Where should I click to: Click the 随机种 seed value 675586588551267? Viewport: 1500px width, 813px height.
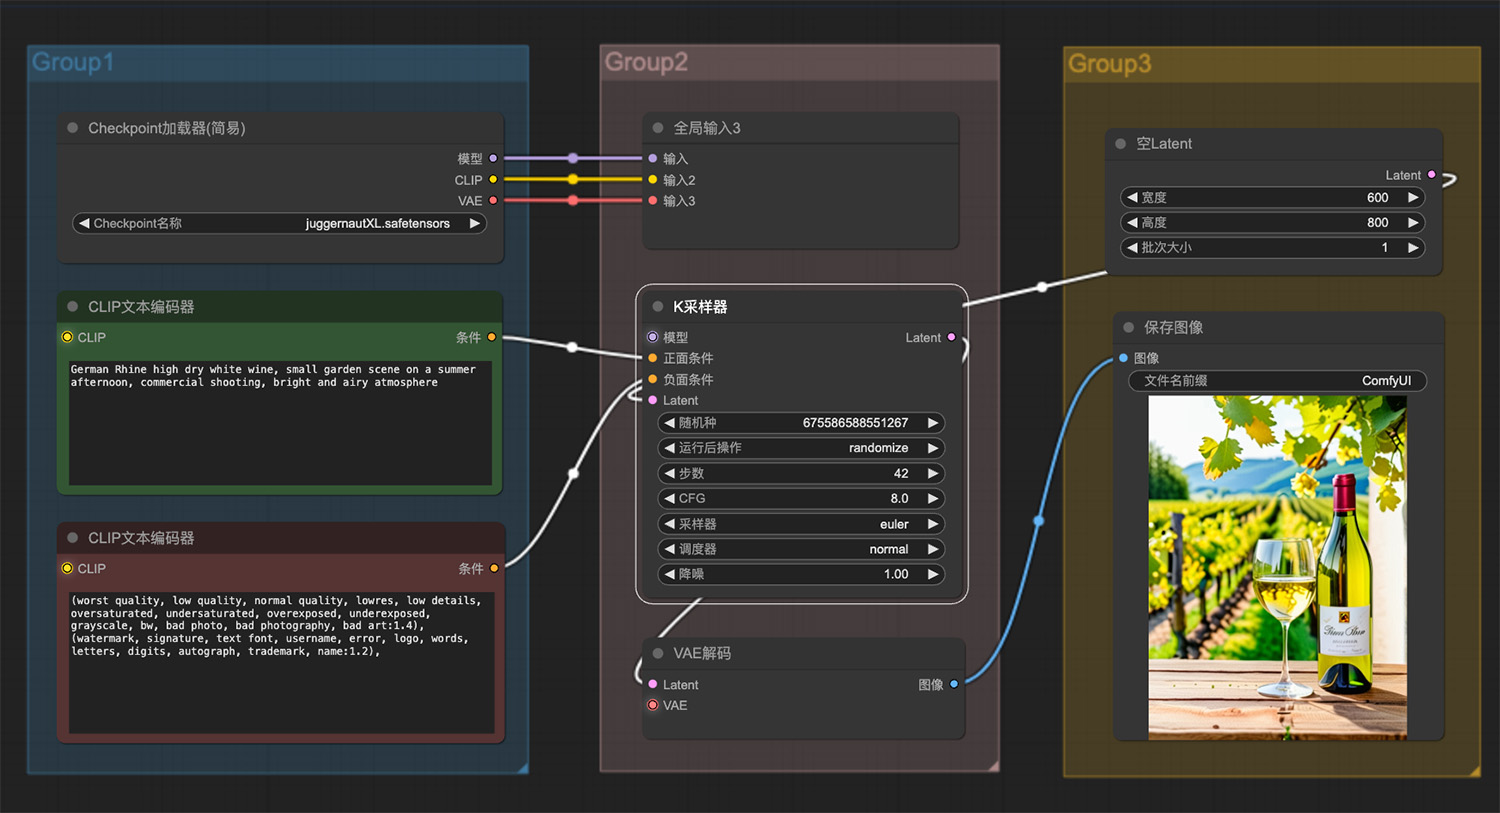click(x=855, y=423)
